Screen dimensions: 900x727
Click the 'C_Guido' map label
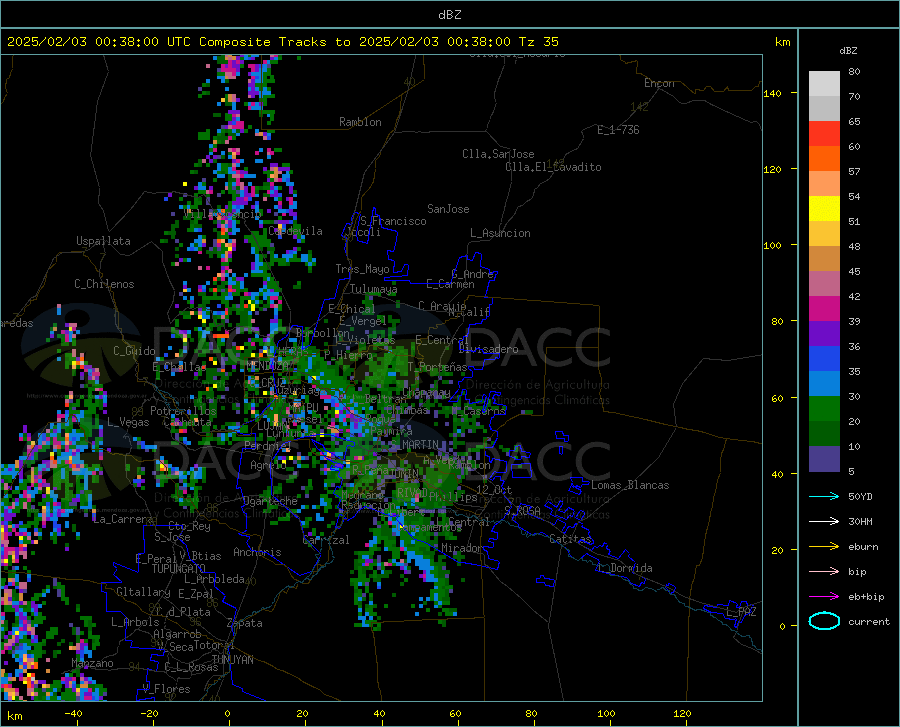click(134, 351)
